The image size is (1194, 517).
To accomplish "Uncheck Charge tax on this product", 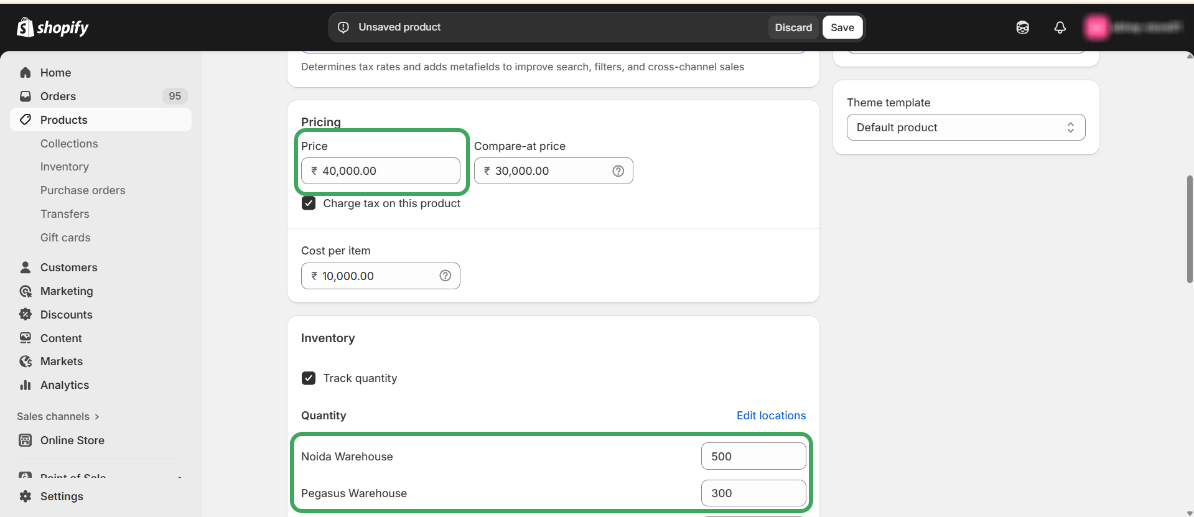I will [x=309, y=203].
